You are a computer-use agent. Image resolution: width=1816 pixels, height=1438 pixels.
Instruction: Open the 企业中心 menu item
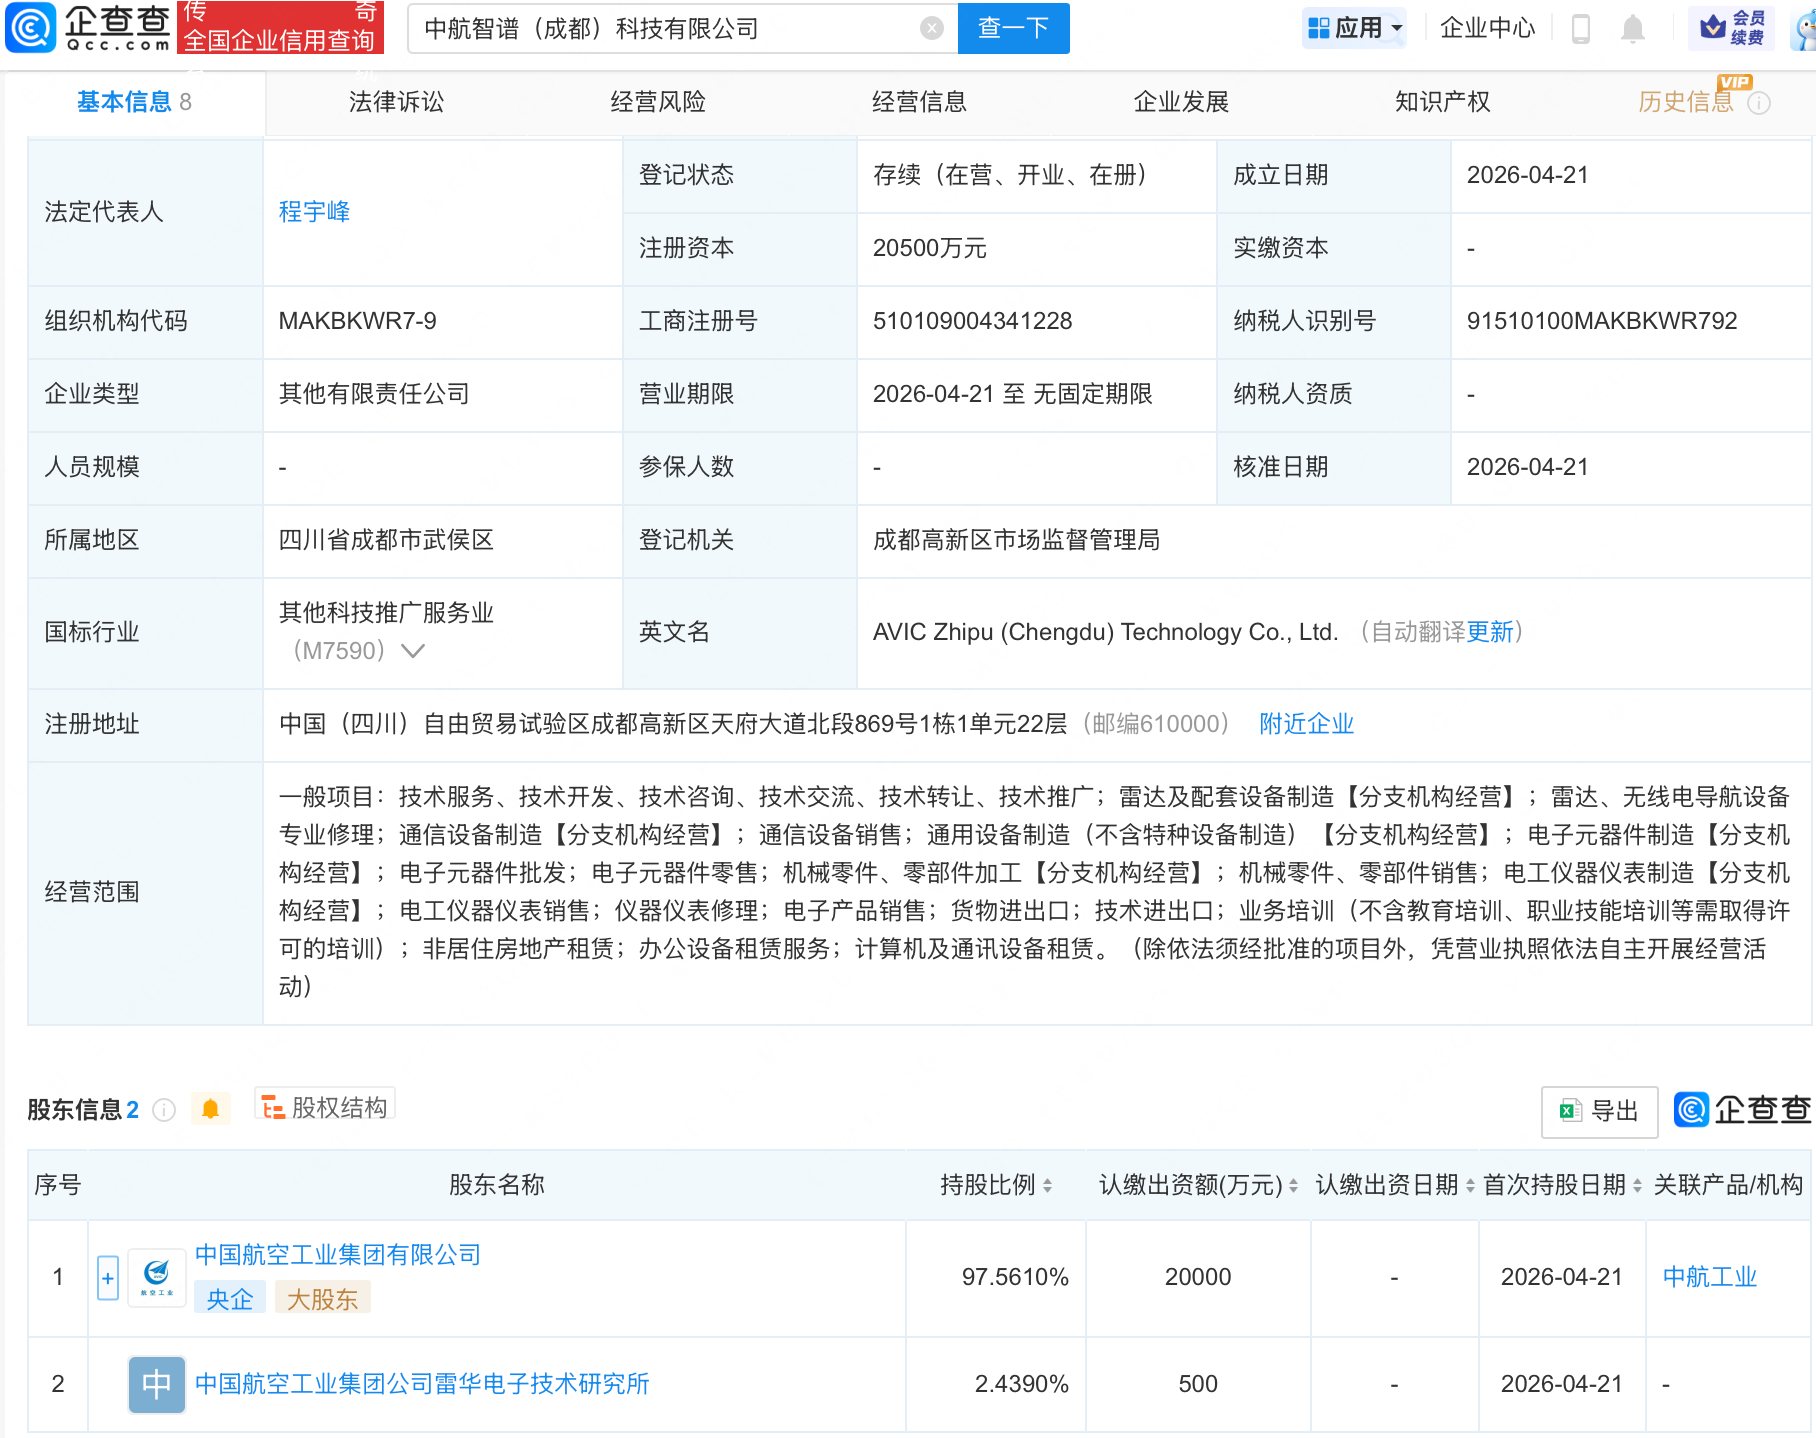pyautogui.click(x=1487, y=28)
